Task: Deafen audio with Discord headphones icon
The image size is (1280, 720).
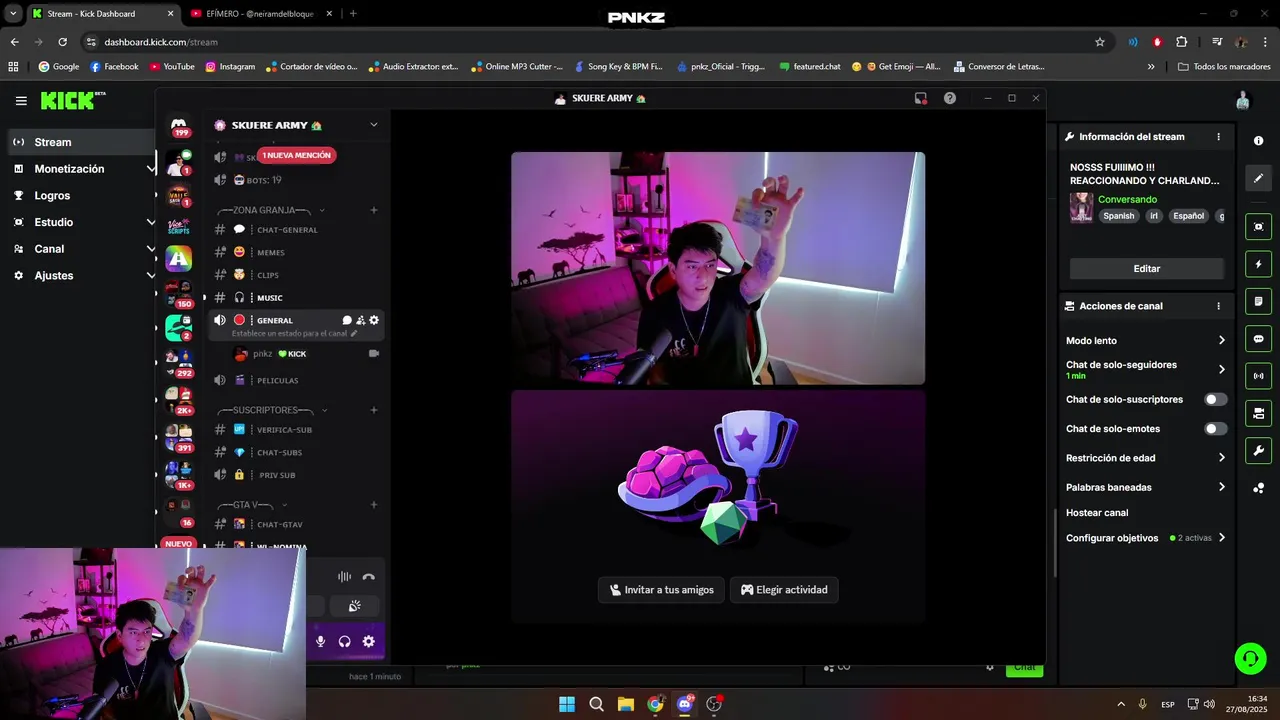Action: 344,641
